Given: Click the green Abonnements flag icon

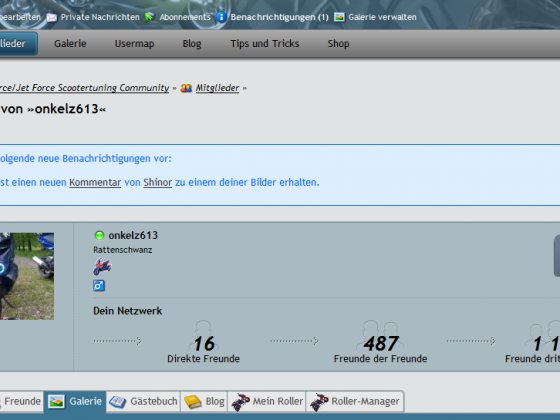Looking at the screenshot, I should coord(150,17).
